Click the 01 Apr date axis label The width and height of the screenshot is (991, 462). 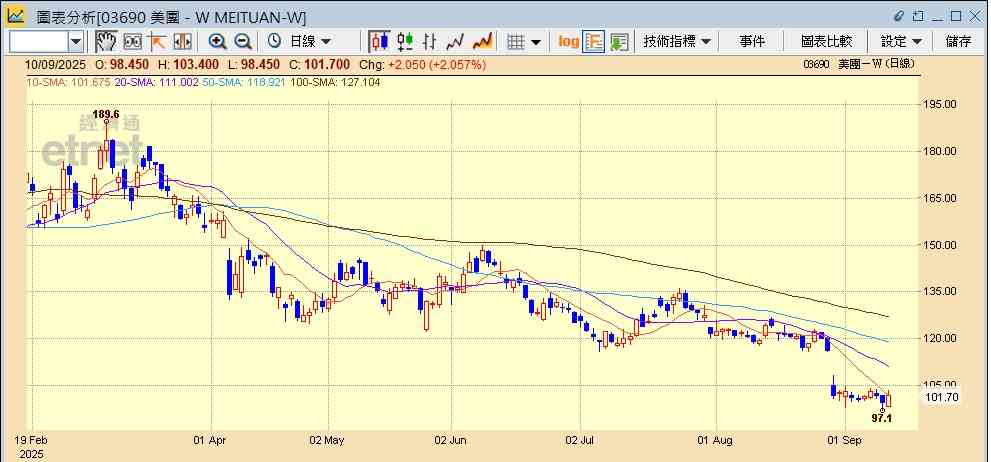[209, 440]
